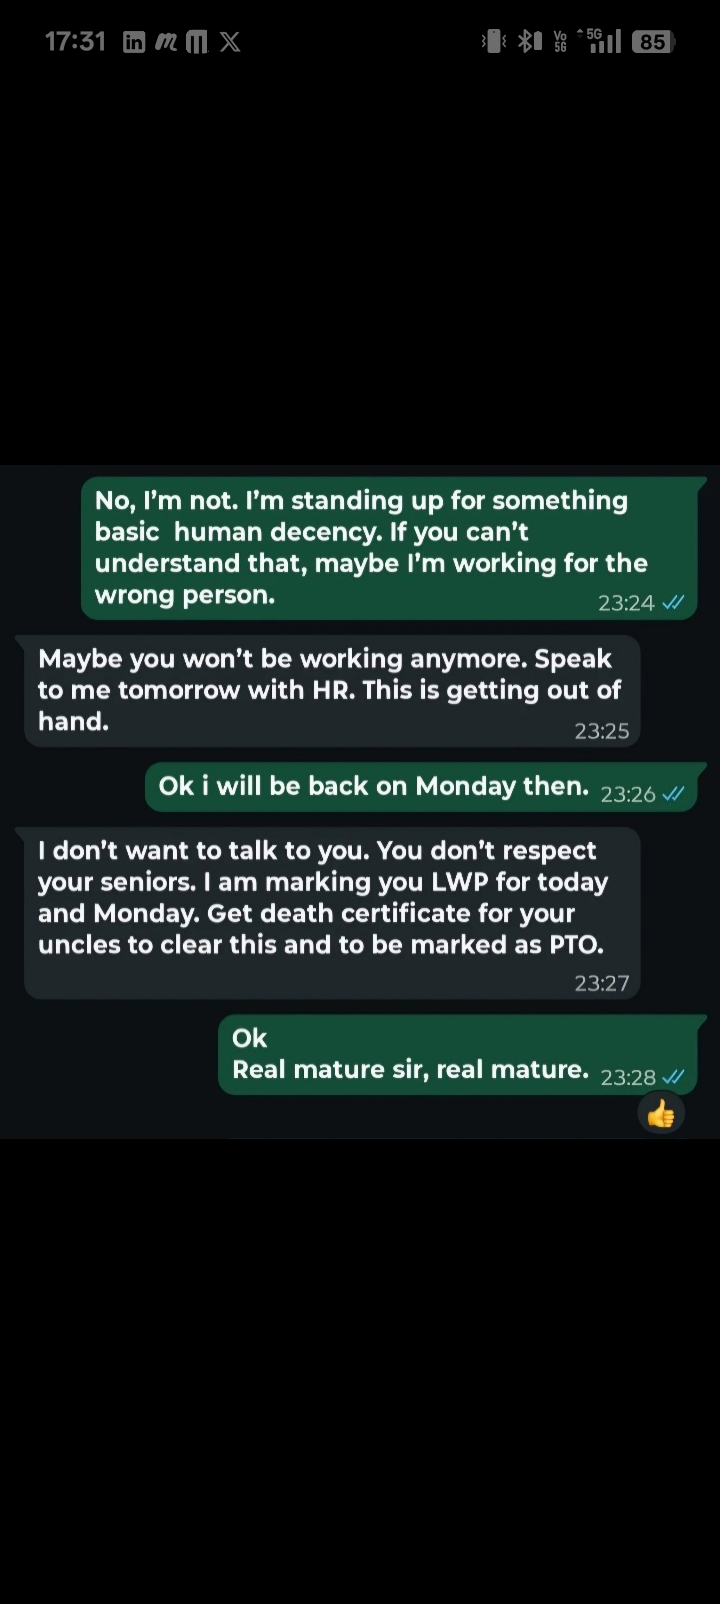The image size is (720, 1604).
Task: Tap the battery level indicator showing 85
Action: (653, 42)
